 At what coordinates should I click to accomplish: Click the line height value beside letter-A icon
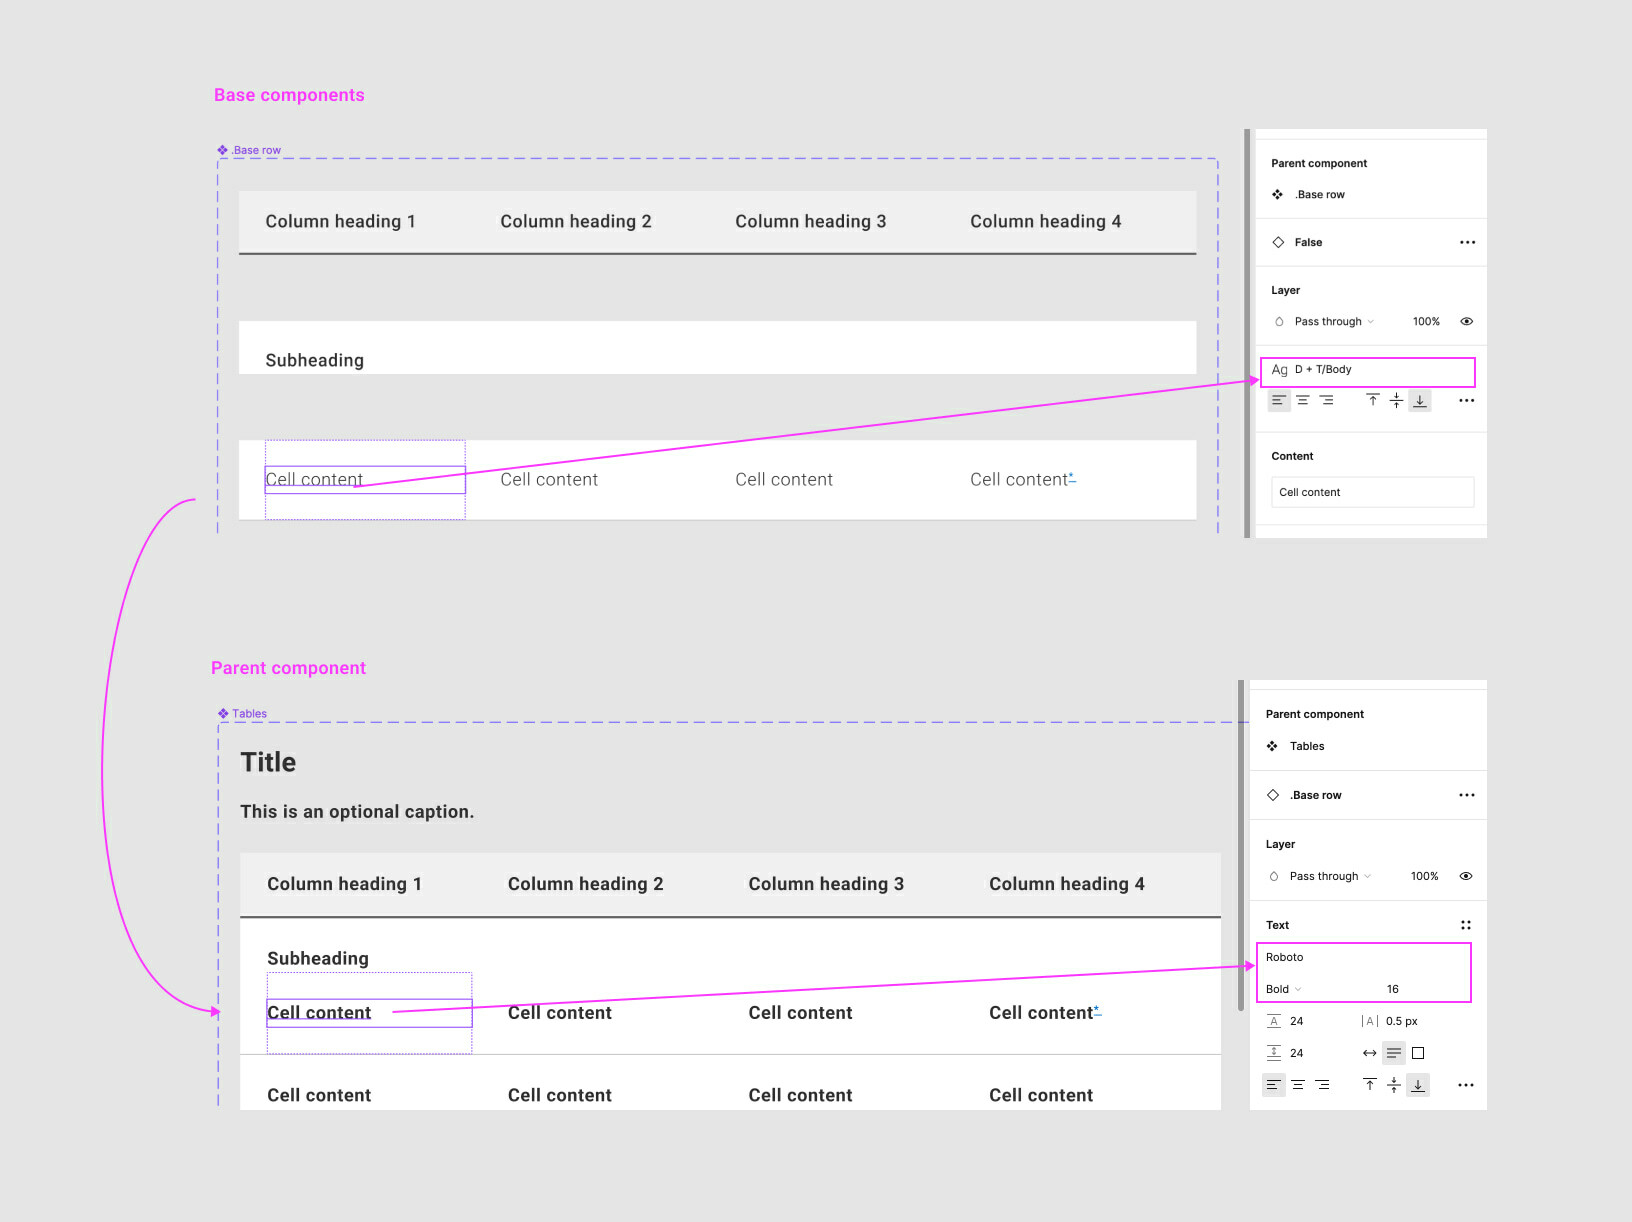1296,1021
